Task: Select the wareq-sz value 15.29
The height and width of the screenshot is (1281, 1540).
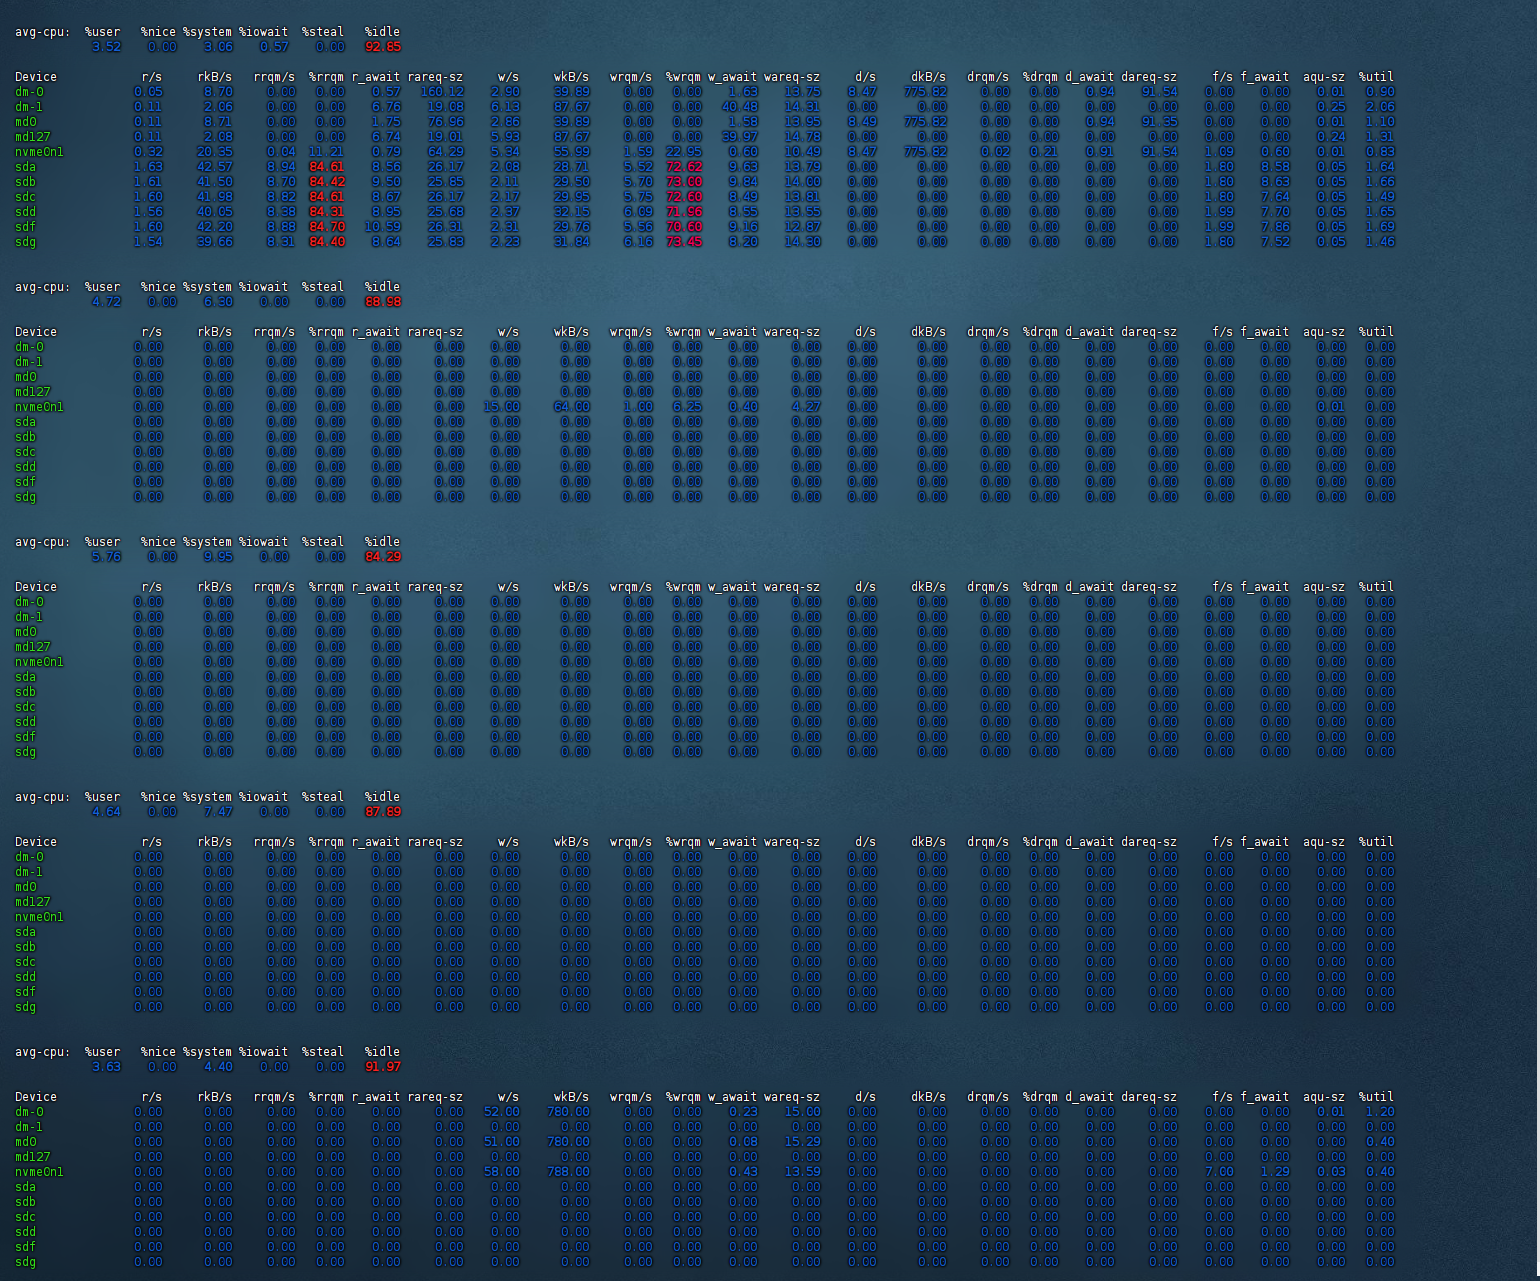Action: pos(803,1142)
